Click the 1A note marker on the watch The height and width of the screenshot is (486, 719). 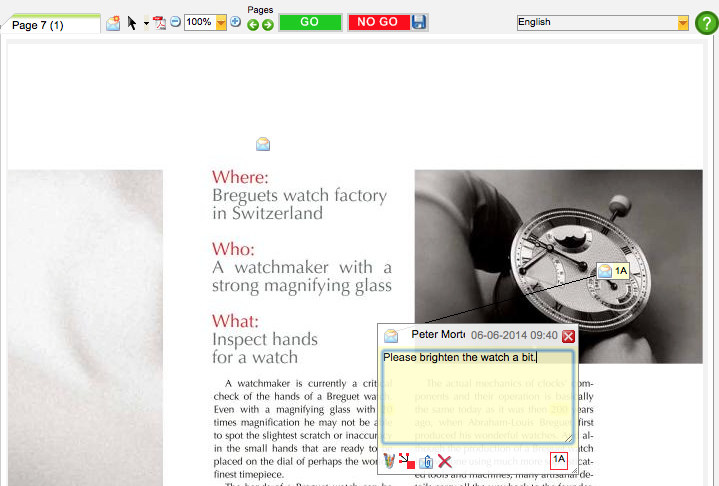pos(613,271)
